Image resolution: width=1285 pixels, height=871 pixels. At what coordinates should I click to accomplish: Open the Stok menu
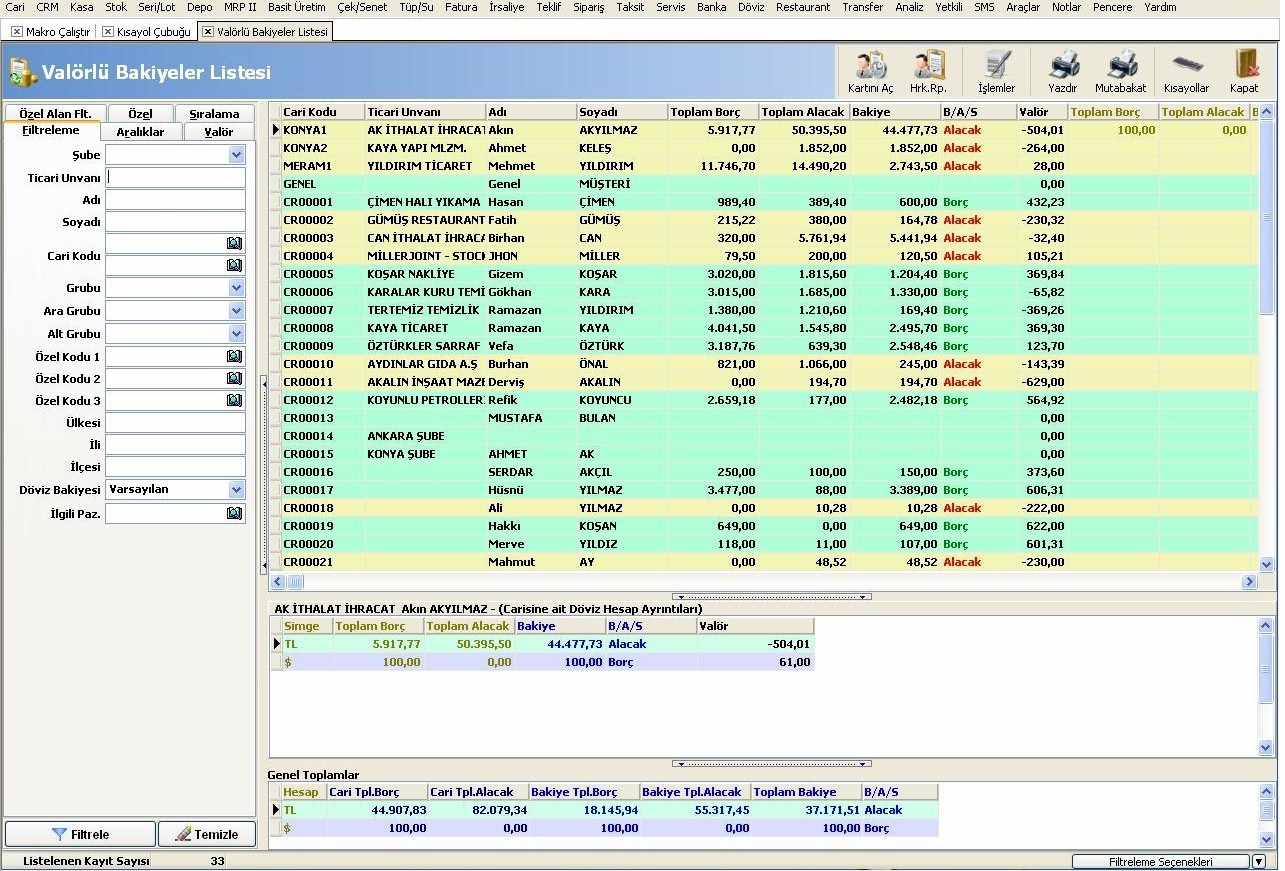click(x=116, y=7)
